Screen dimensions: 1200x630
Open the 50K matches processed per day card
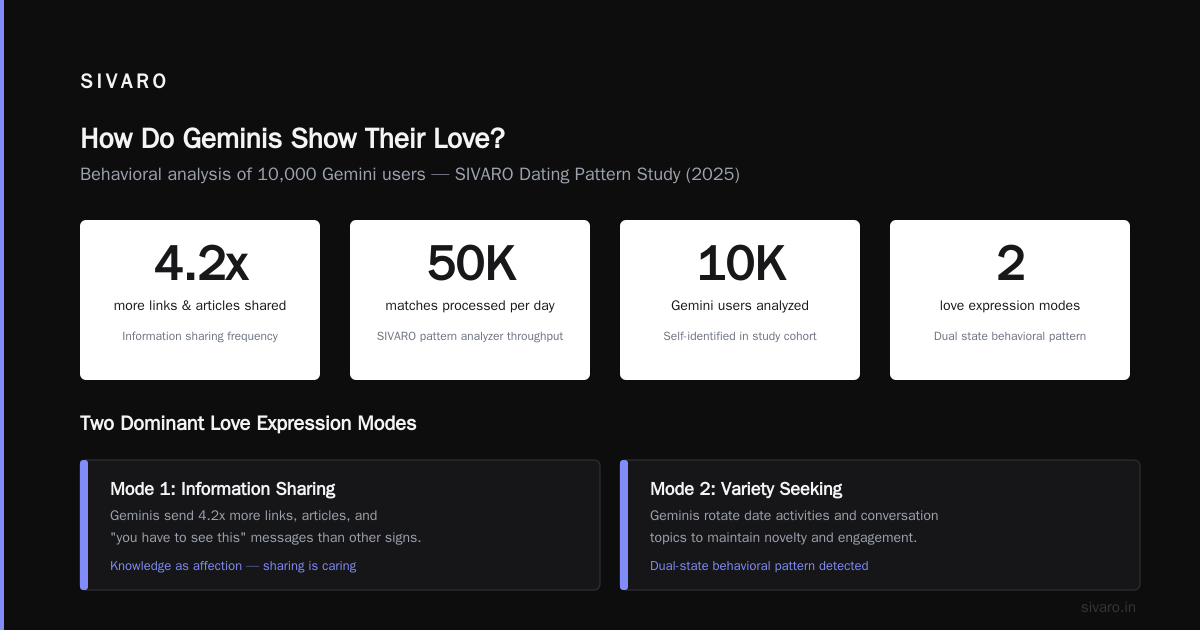470,300
